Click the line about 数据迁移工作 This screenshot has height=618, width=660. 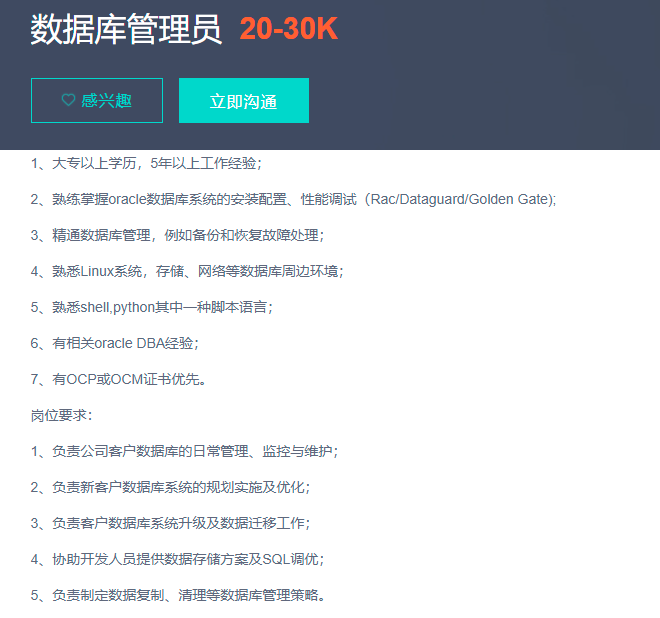pyautogui.click(x=170, y=523)
